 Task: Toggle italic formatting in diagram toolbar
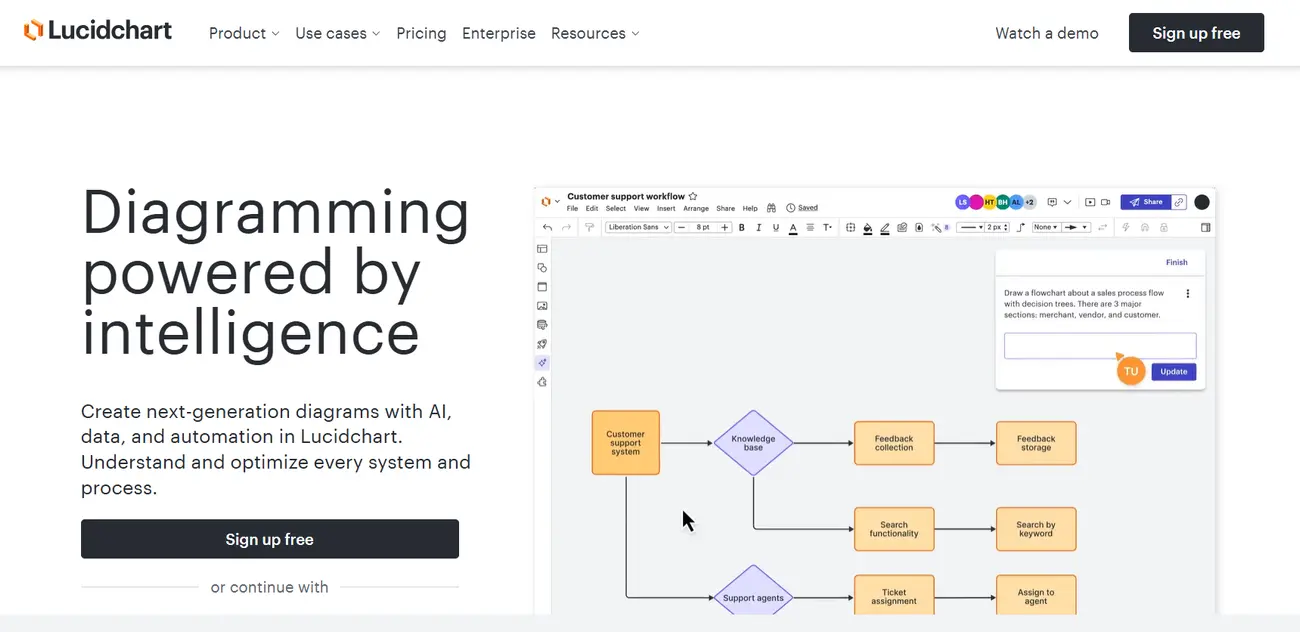pyautogui.click(x=759, y=228)
